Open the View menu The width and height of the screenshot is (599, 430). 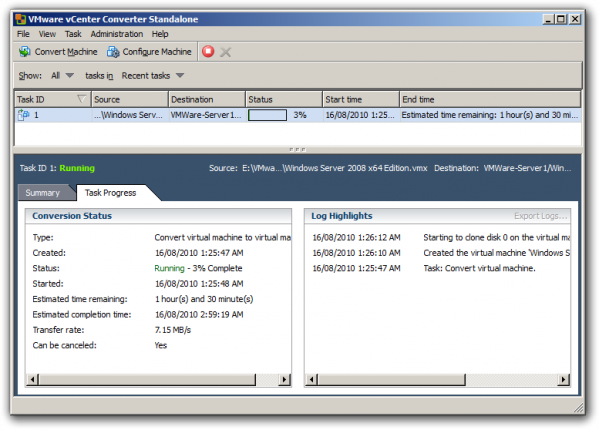(47, 34)
